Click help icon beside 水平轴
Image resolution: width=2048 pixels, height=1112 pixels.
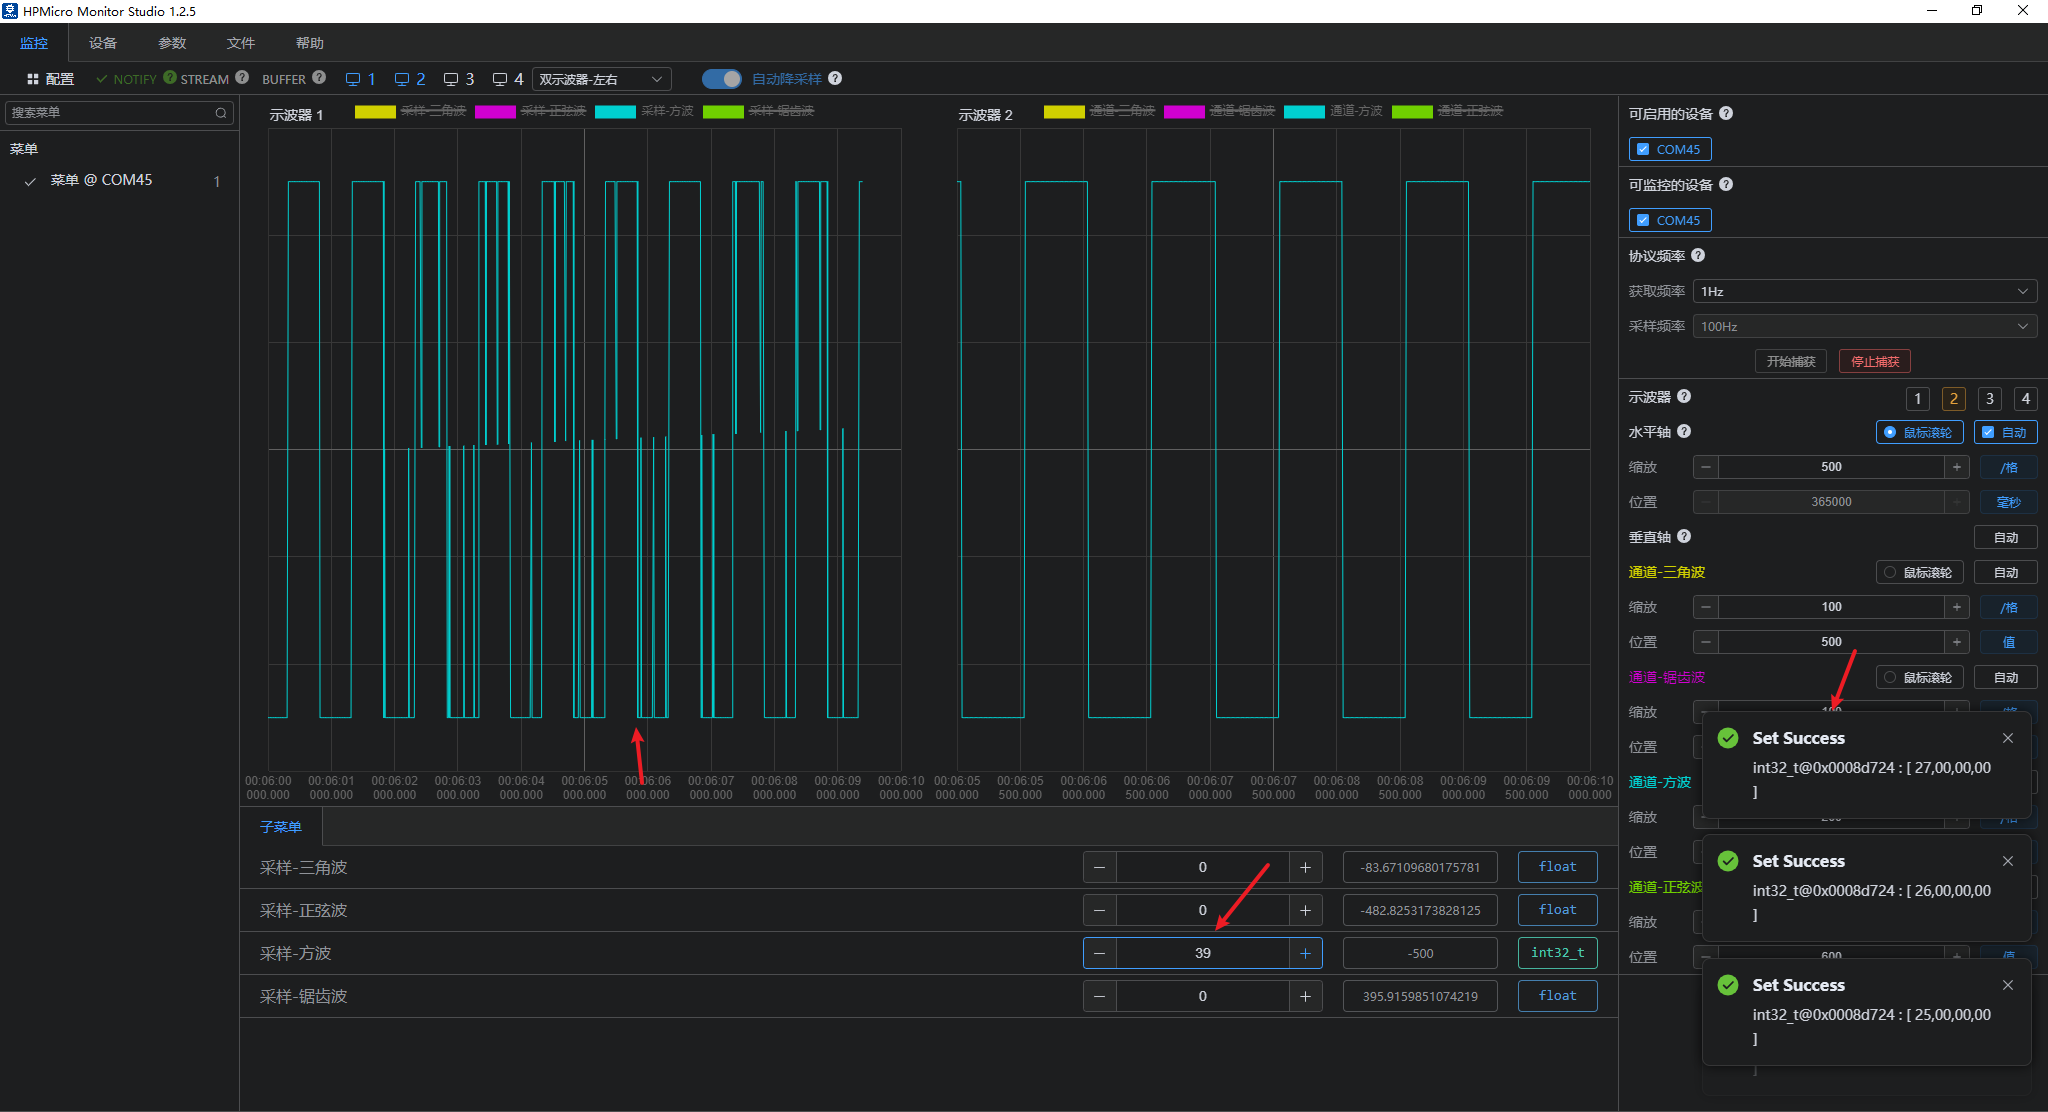[1684, 431]
